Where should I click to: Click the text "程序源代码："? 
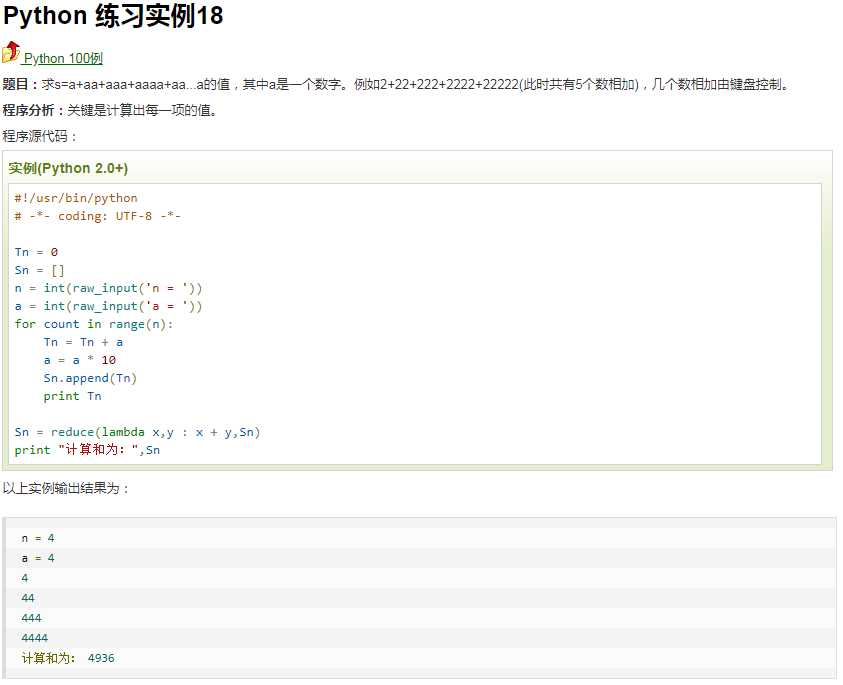click(x=40, y=136)
